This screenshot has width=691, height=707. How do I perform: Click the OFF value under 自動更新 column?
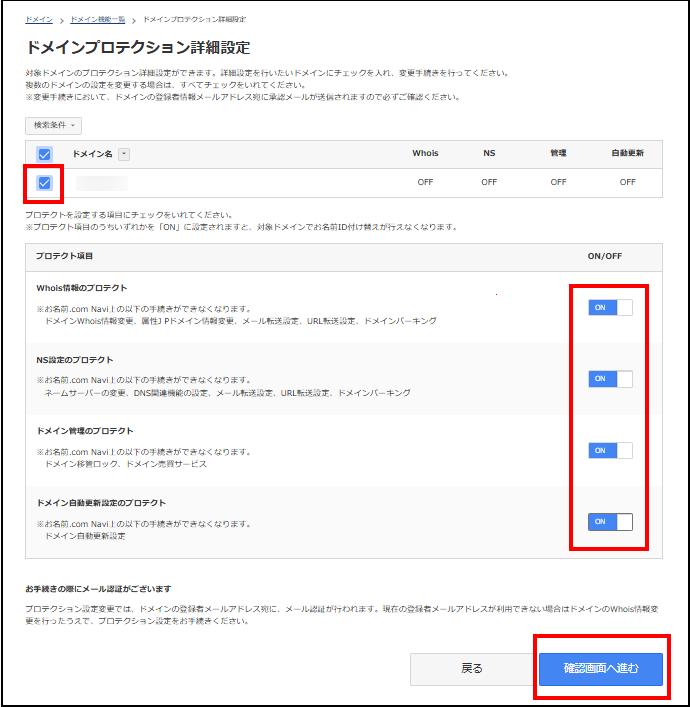pyautogui.click(x=627, y=182)
